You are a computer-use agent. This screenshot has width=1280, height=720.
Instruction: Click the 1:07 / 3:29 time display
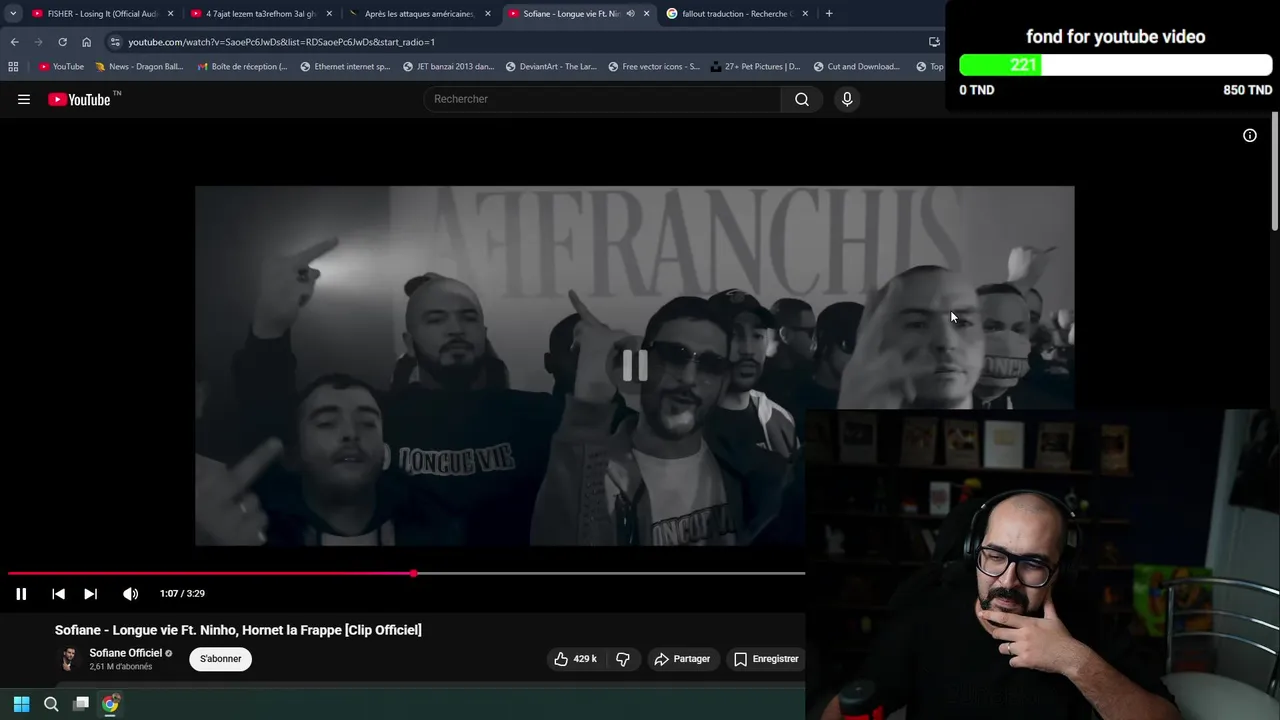click(182, 594)
